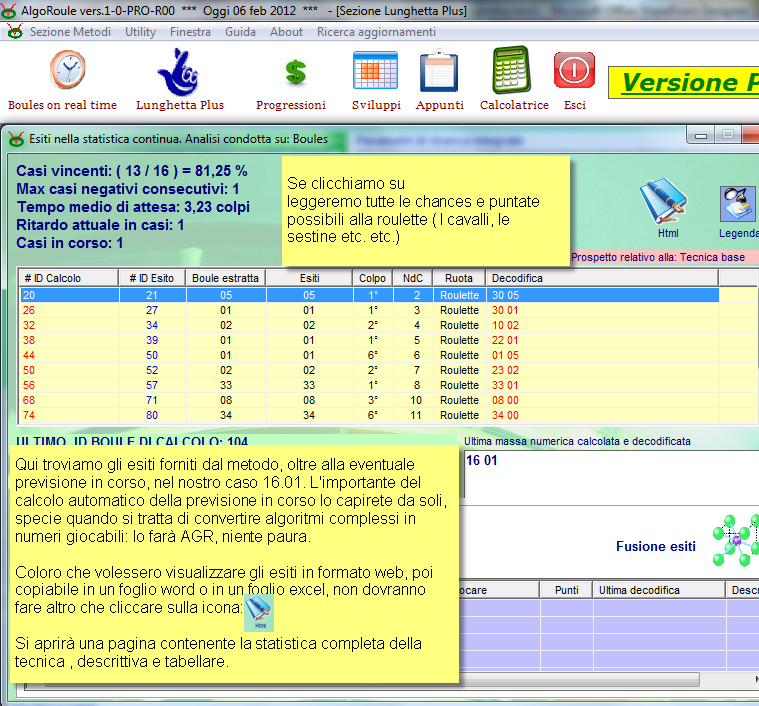
Task: Open the About menu
Action: click(x=286, y=32)
